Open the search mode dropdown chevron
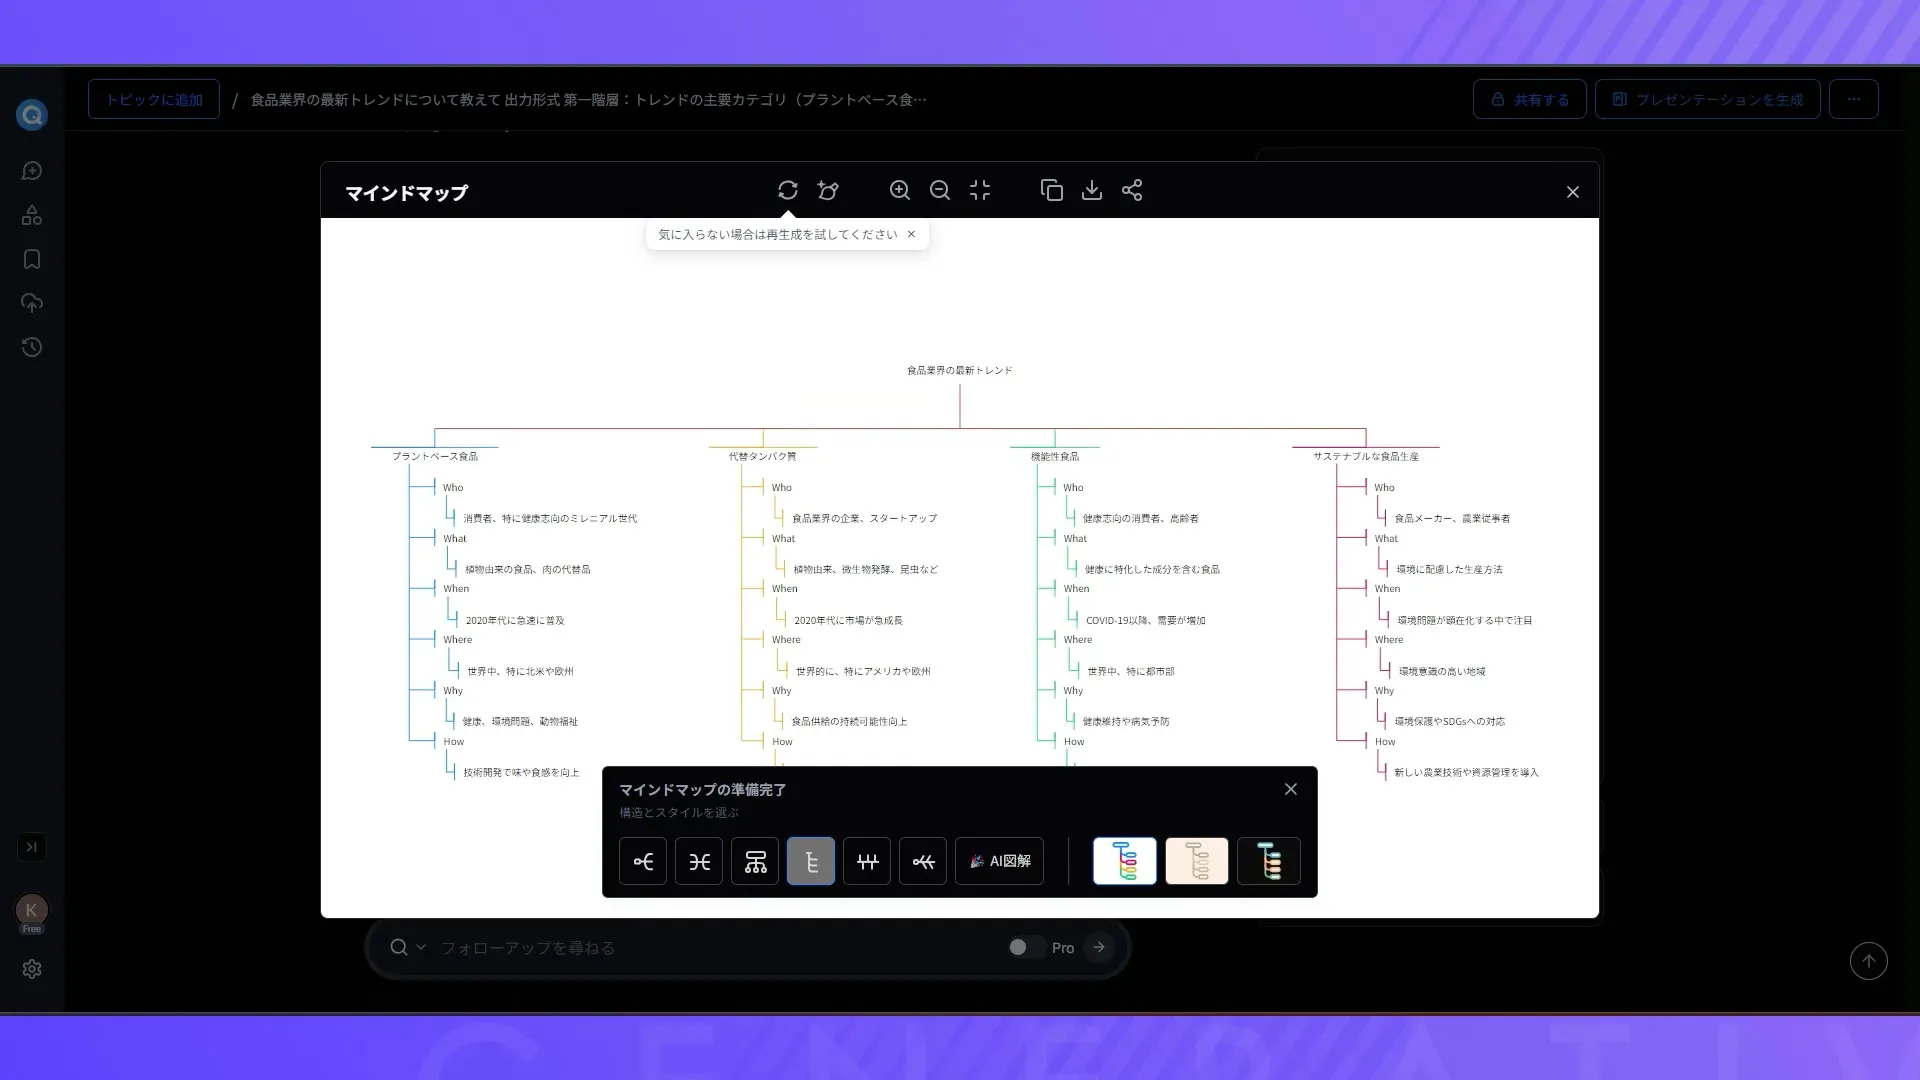This screenshot has width=1920, height=1080. tap(421, 947)
